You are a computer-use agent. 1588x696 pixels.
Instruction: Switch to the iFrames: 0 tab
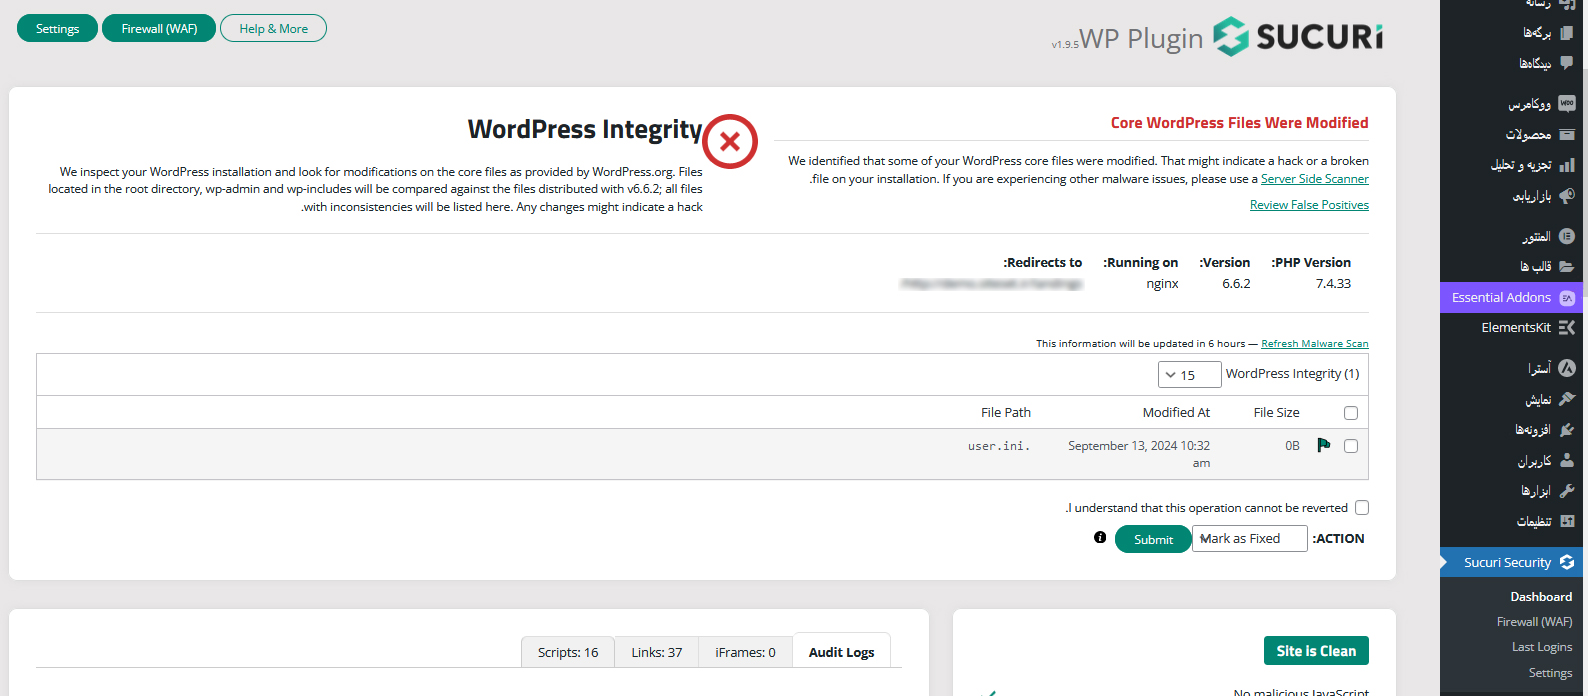click(745, 652)
